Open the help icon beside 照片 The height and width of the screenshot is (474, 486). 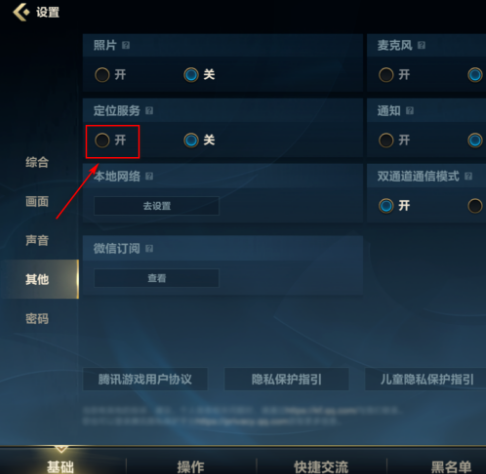[126, 45]
